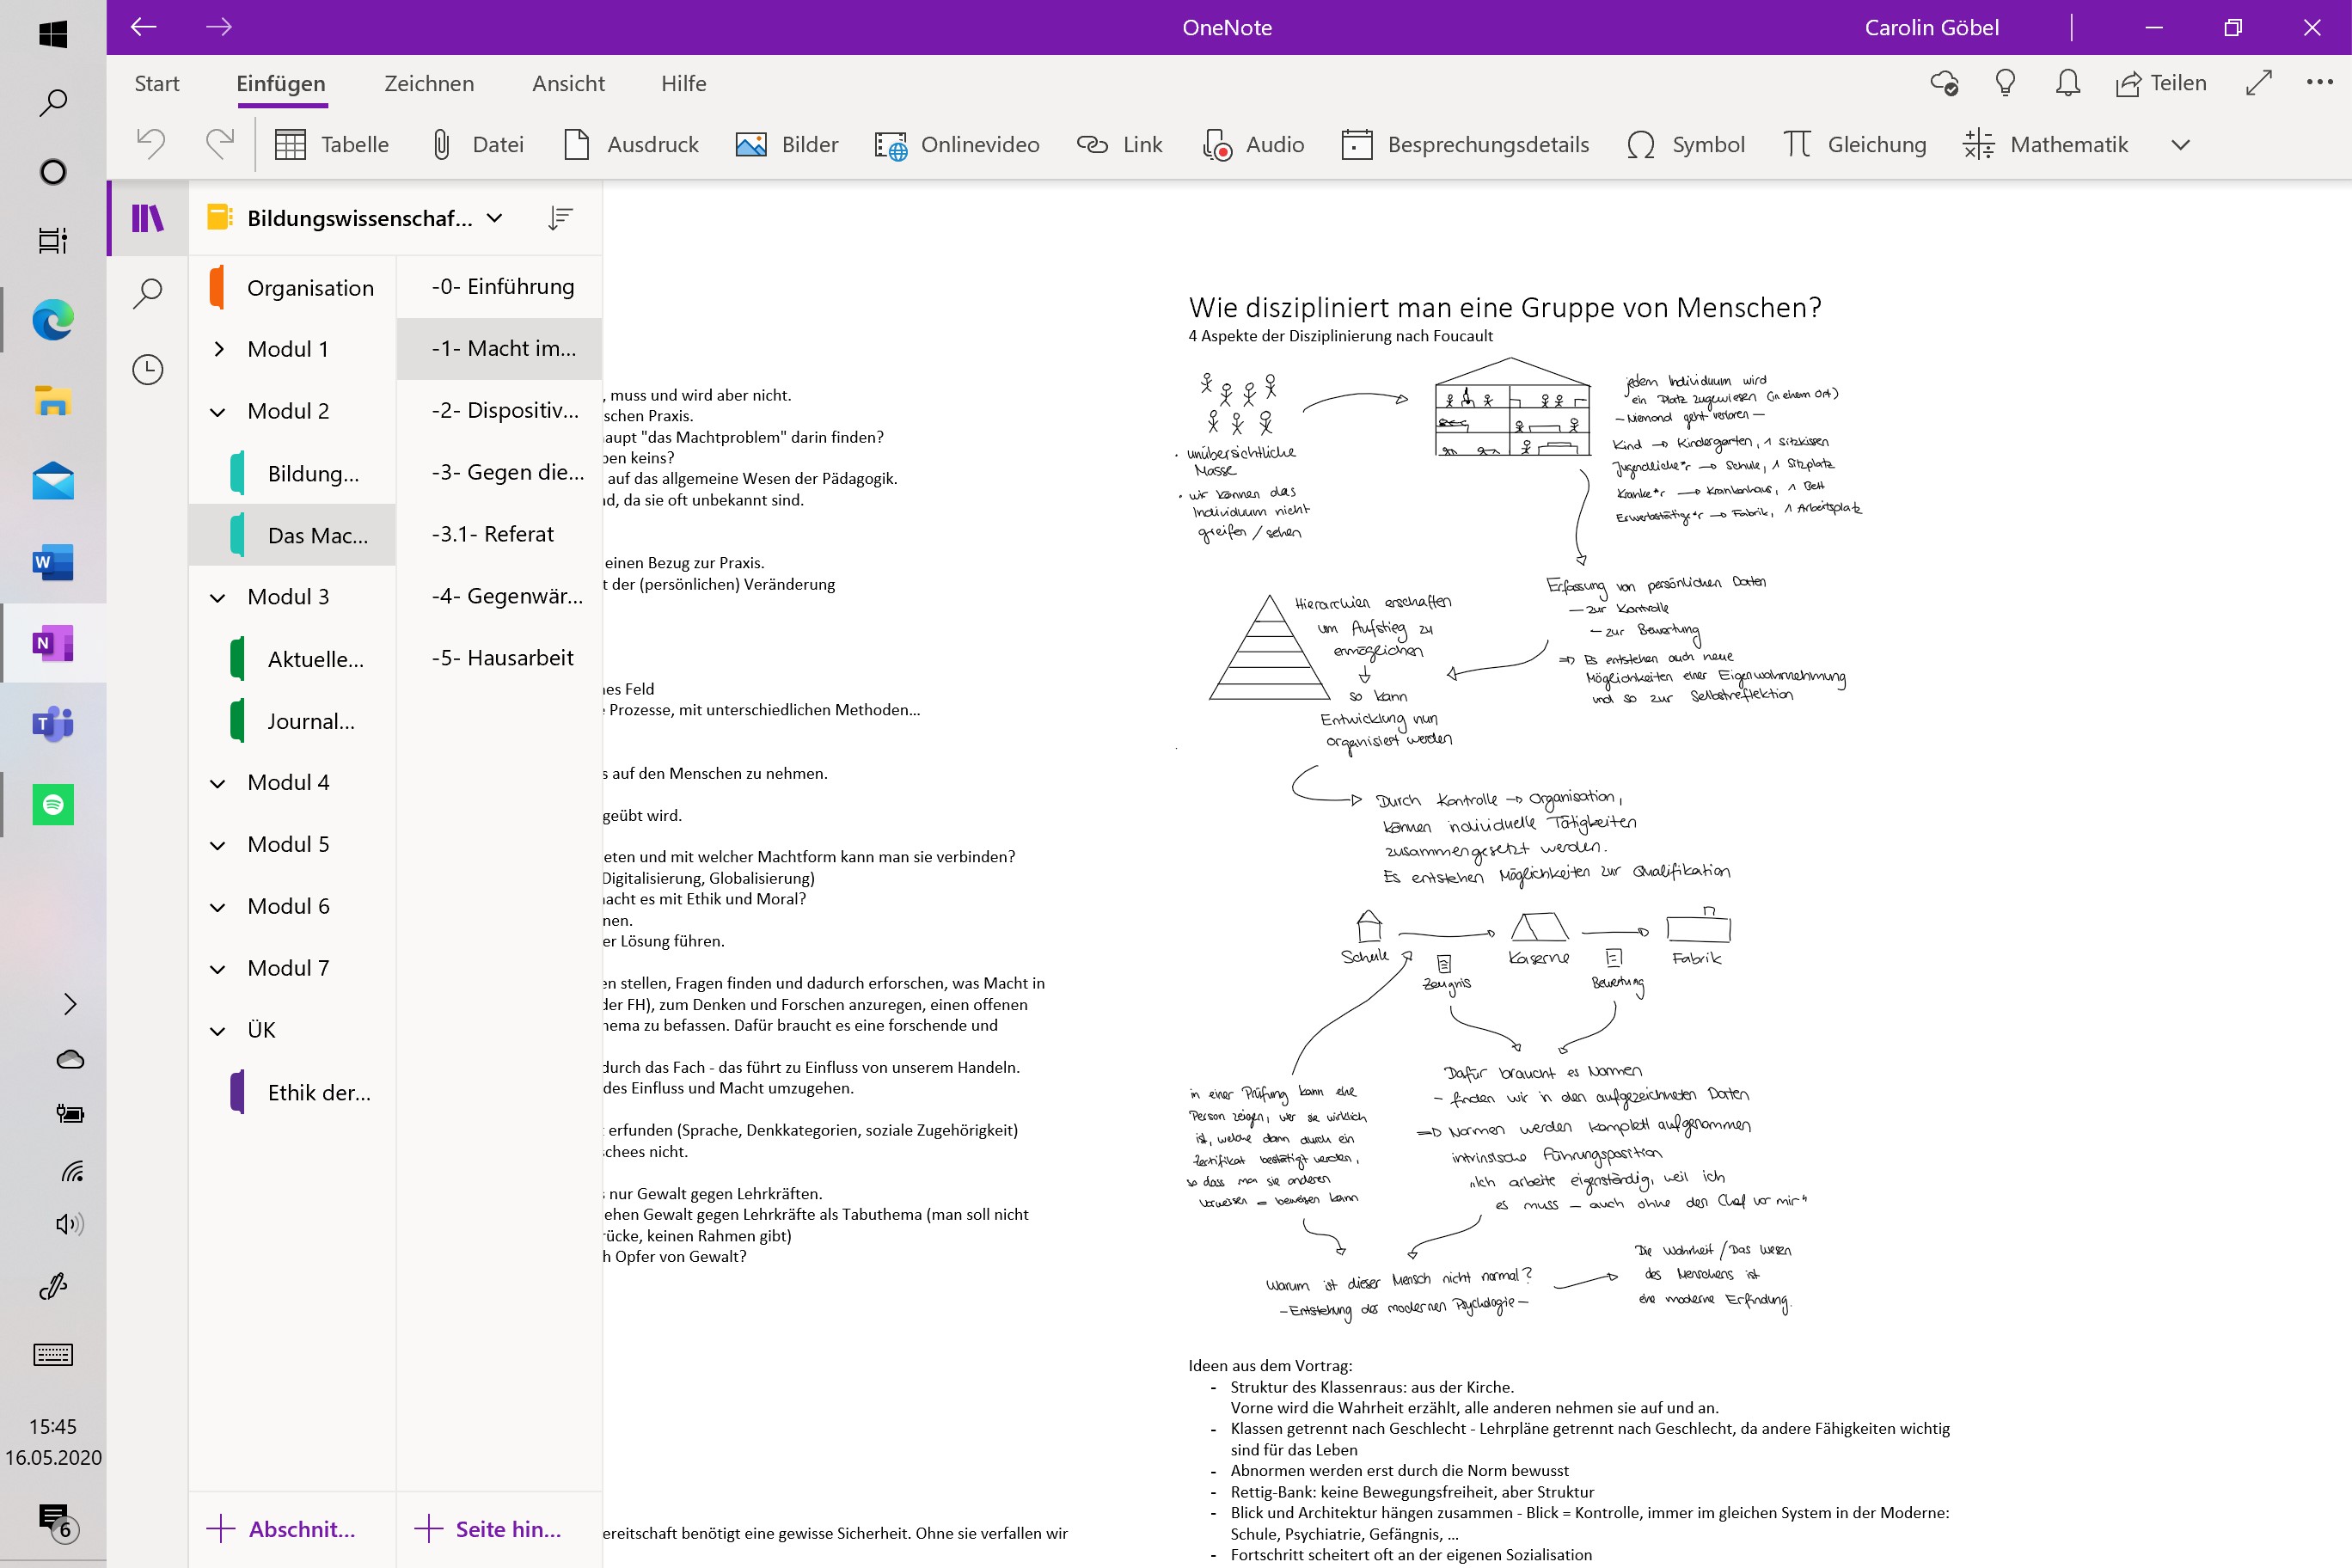Open Spotify from the taskbar
Viewport: 2352px width, 1568px height.
point(53,804)
